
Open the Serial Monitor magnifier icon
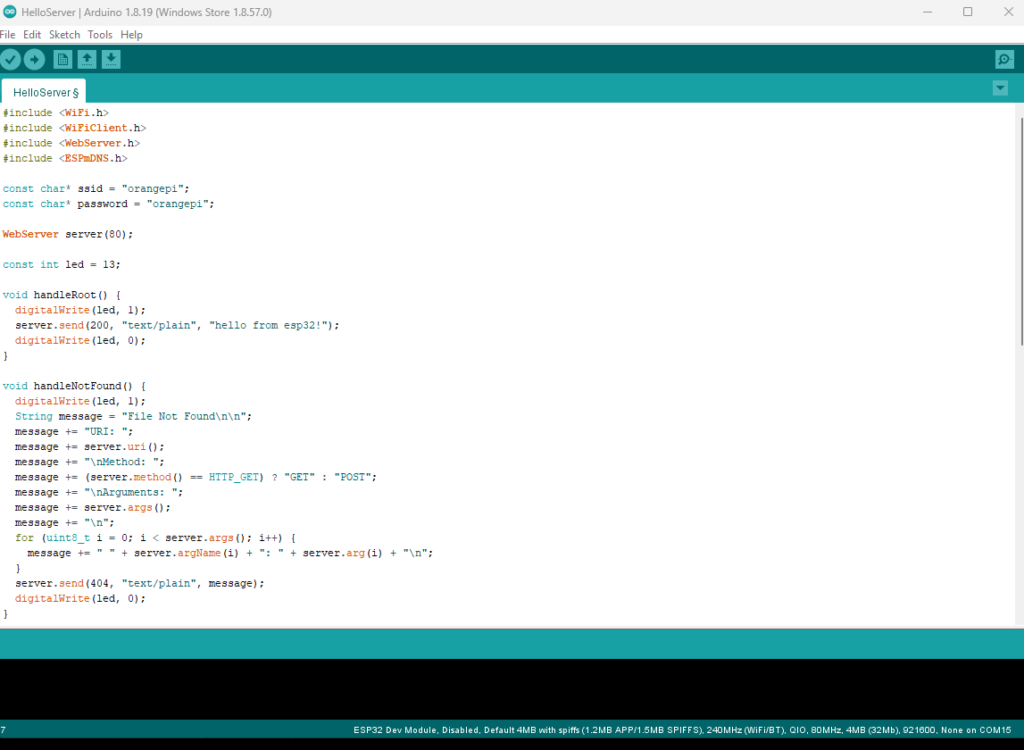(1004, 59)
